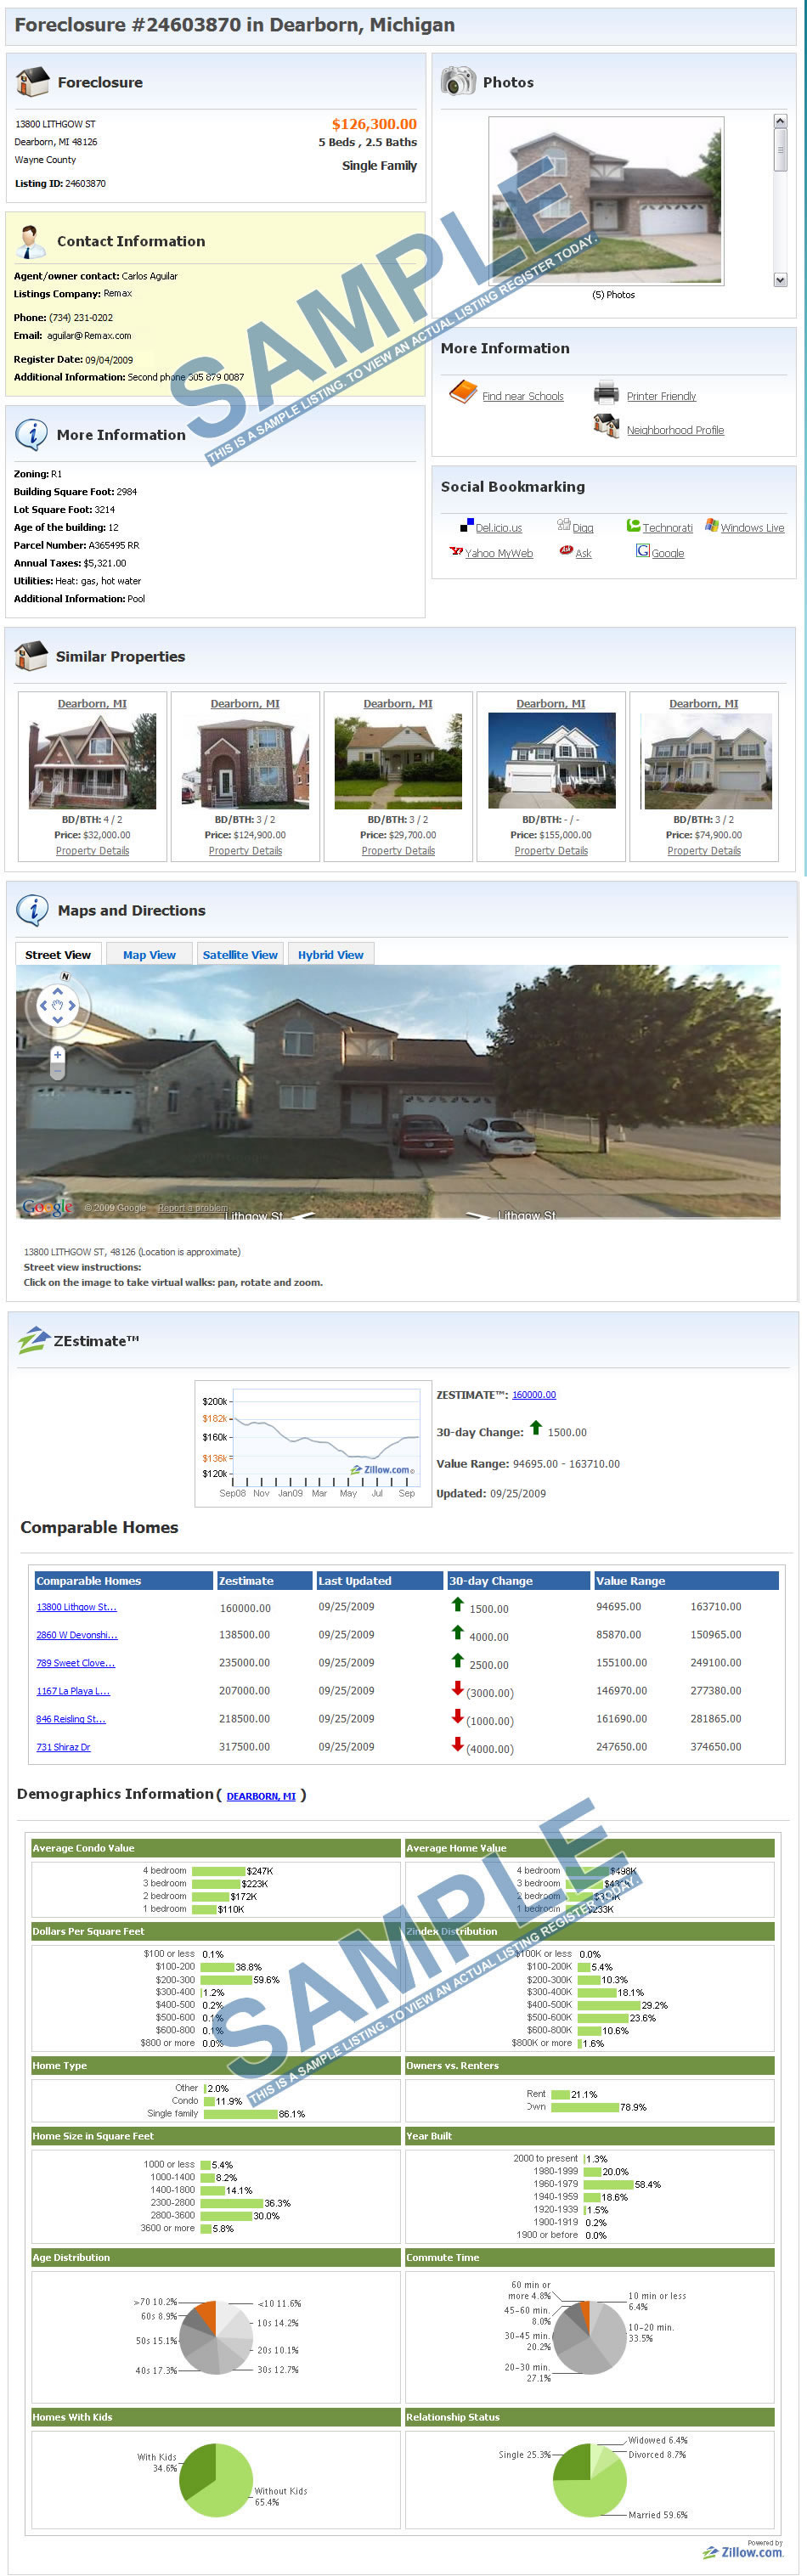Click the $155,000.00 similar property photo
This screenshot has height=2576, width=807.
pyautogui.click(x=551, y=761)
